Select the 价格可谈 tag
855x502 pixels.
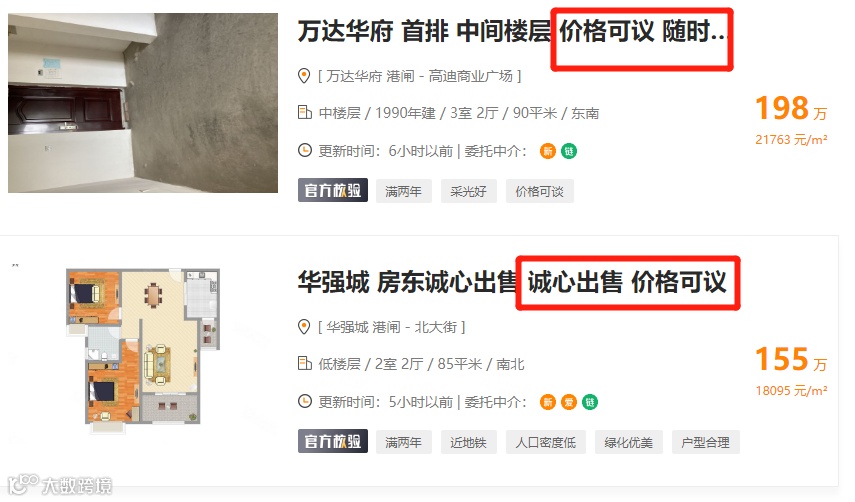pyautogui.click(x=539, y=191)
